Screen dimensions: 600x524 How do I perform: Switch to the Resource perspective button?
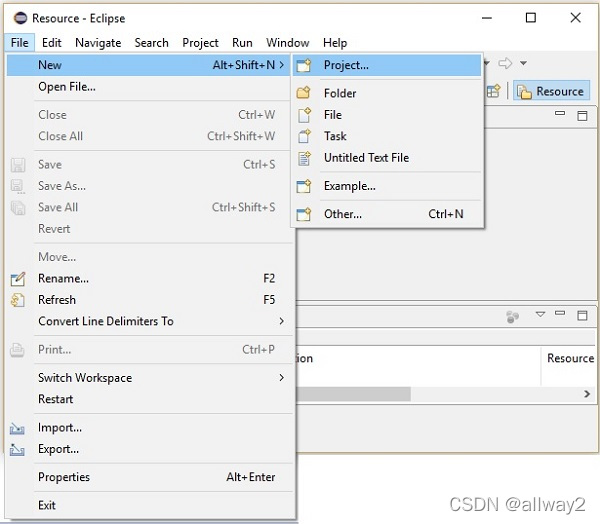[551, 91]
